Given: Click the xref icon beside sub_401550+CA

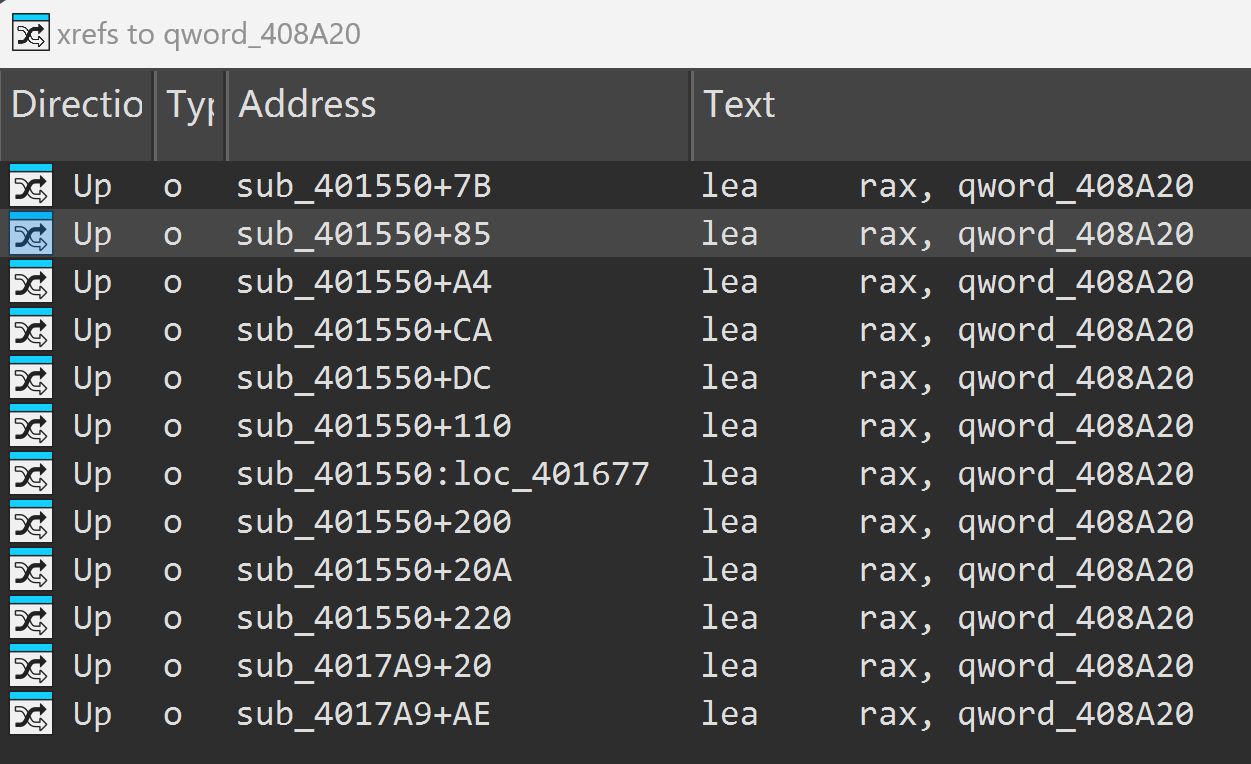Looking at the screenshot, I should click(31, 331).
